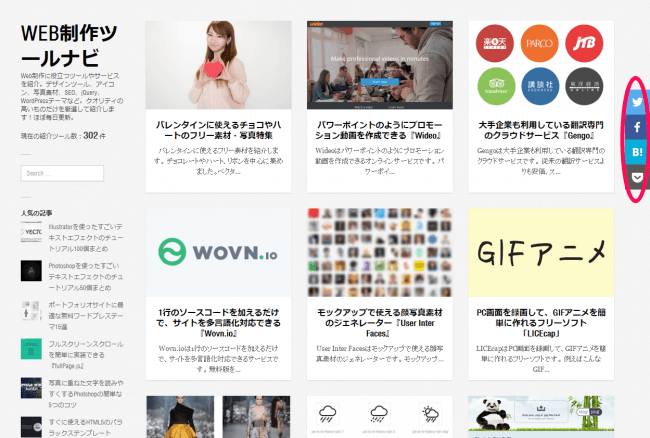Screen dimensions: 650x438
Task: Open the パワーポイントのようにプロモーション Wideo article title
Action: (x=380, y=130)
